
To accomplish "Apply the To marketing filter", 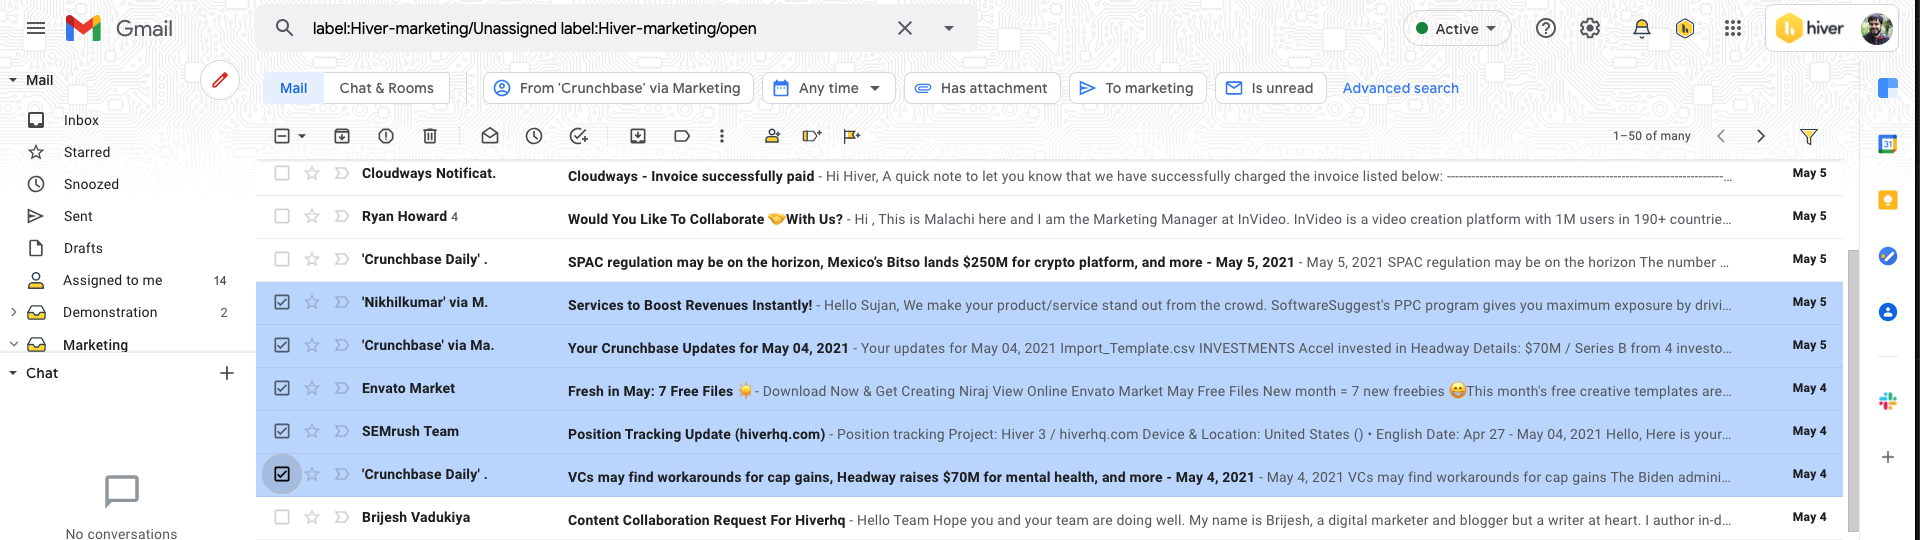I will click(x=1138, y=88).
